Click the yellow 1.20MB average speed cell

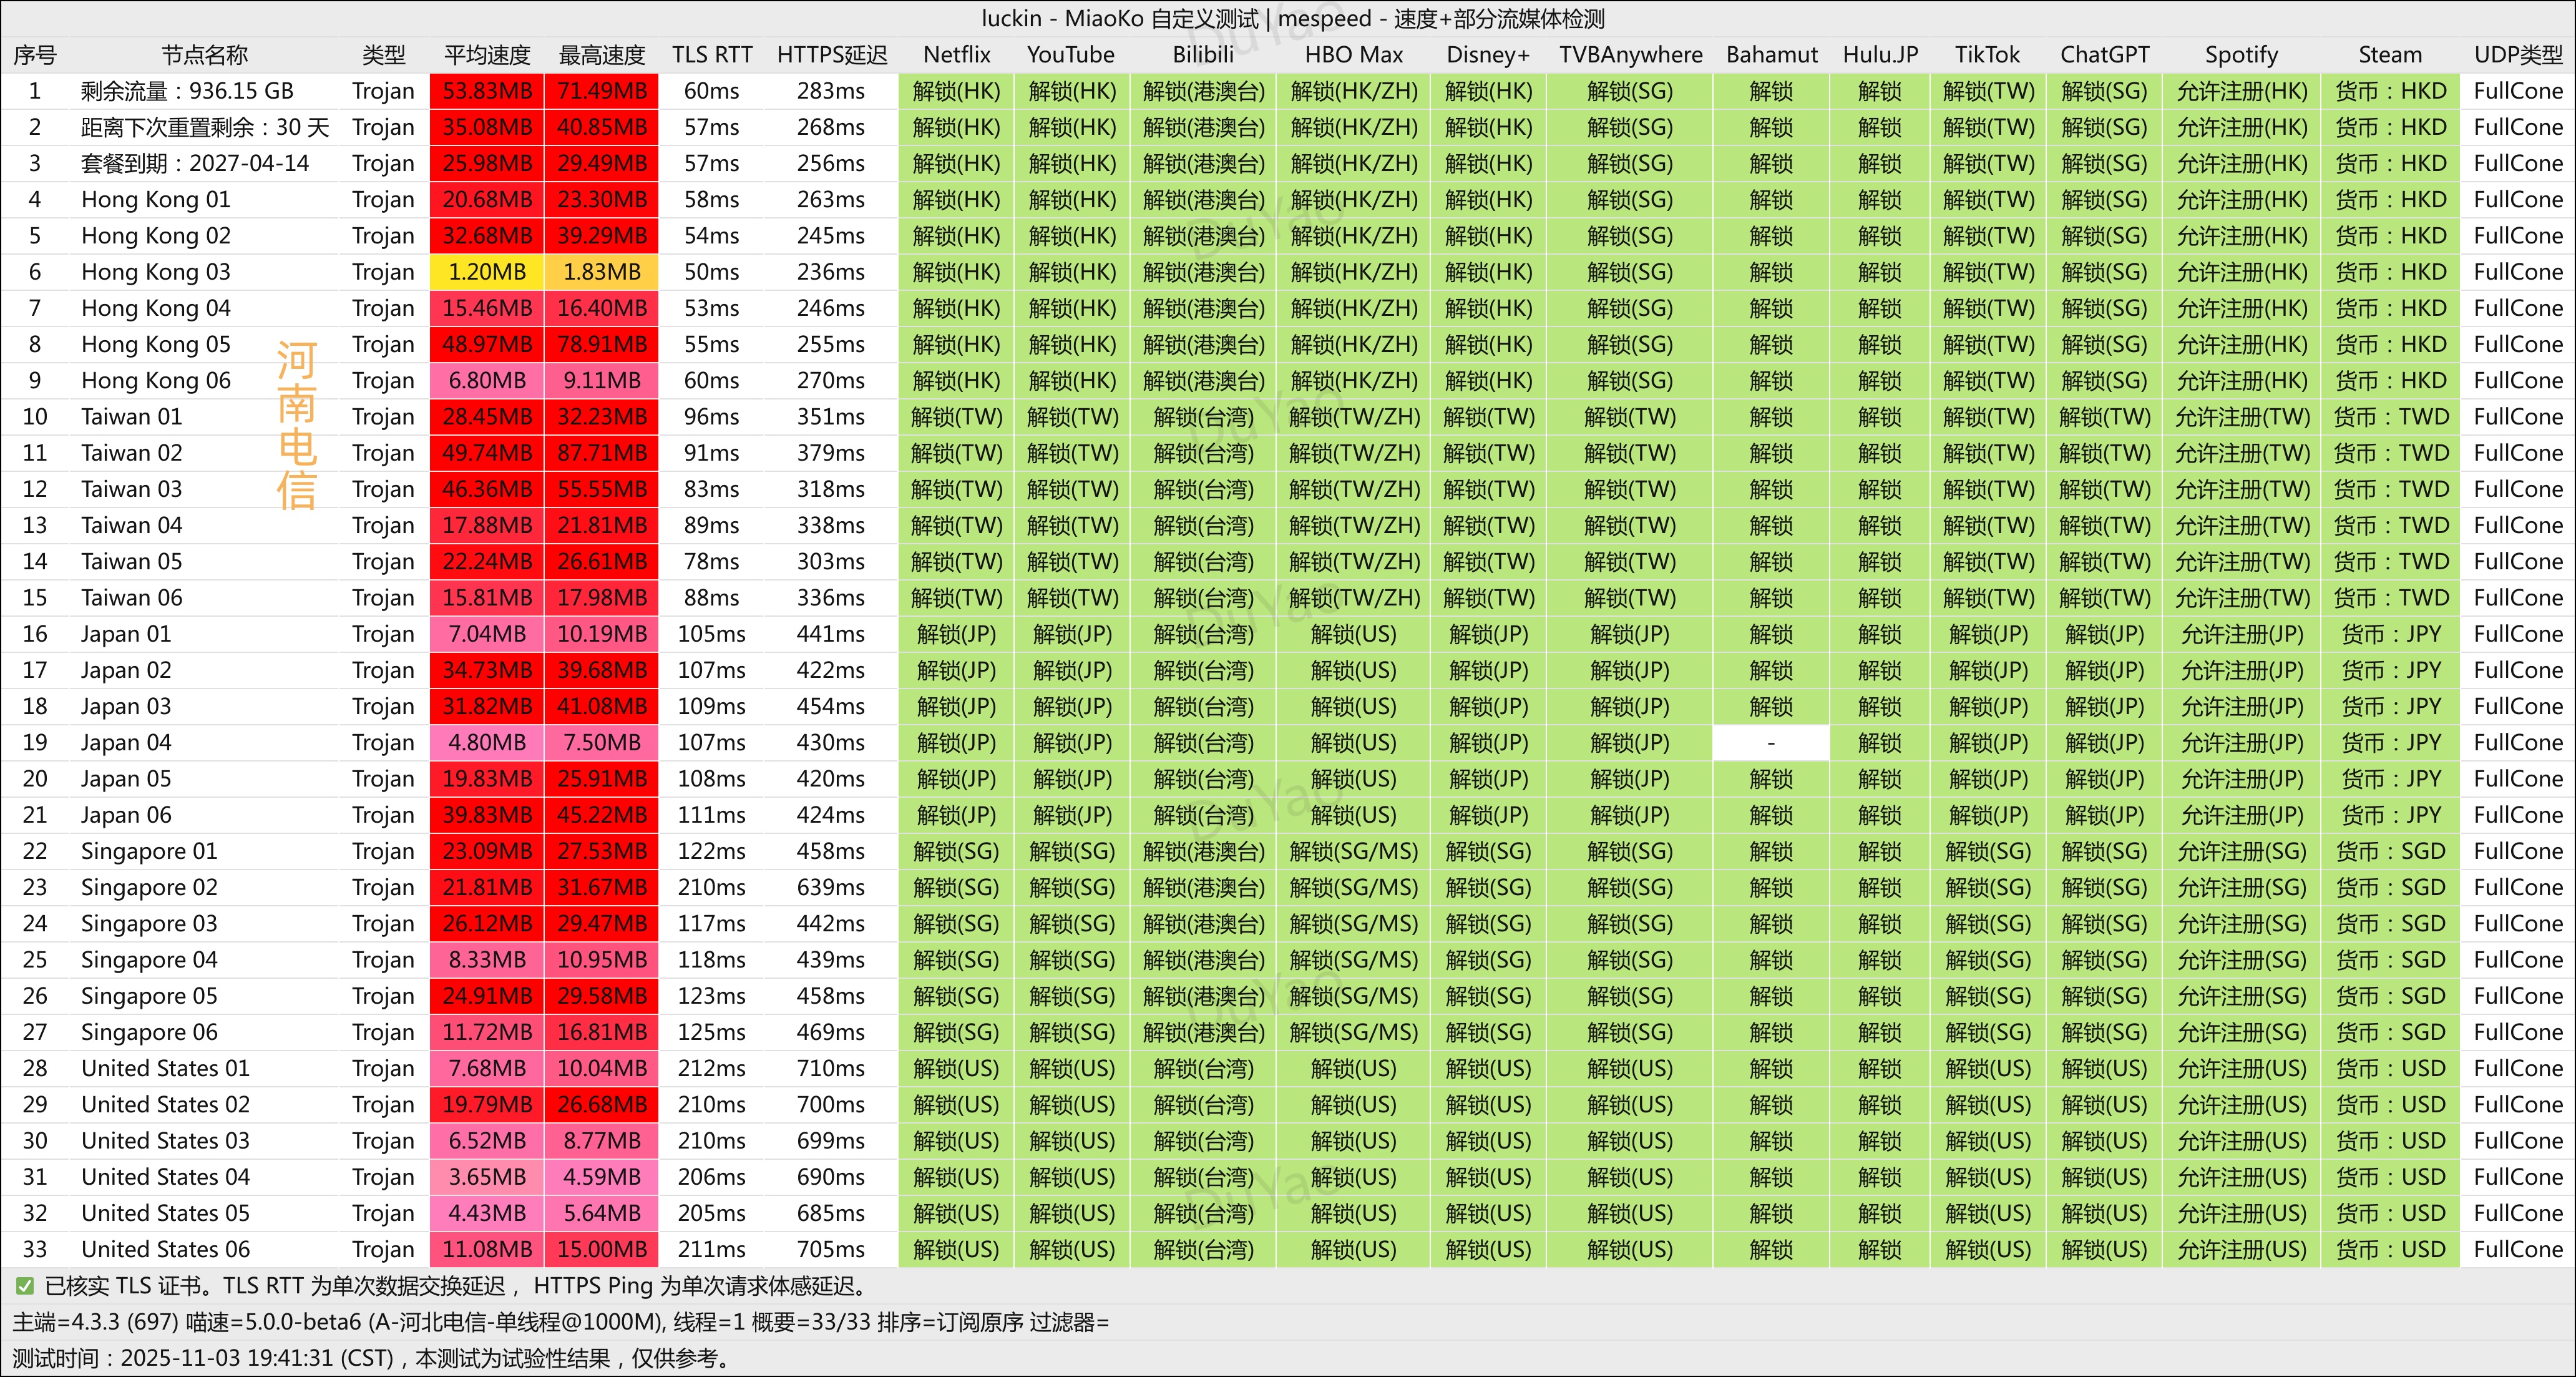click(487, 272)
